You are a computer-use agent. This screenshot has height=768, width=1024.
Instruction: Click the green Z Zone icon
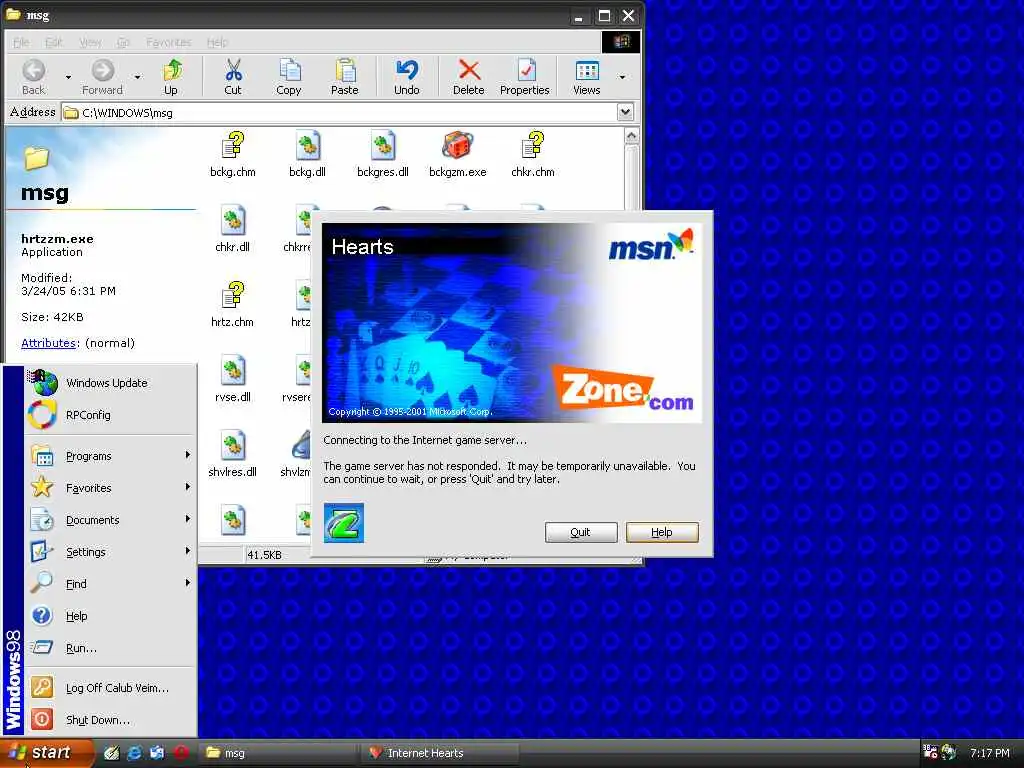point(344,522)
